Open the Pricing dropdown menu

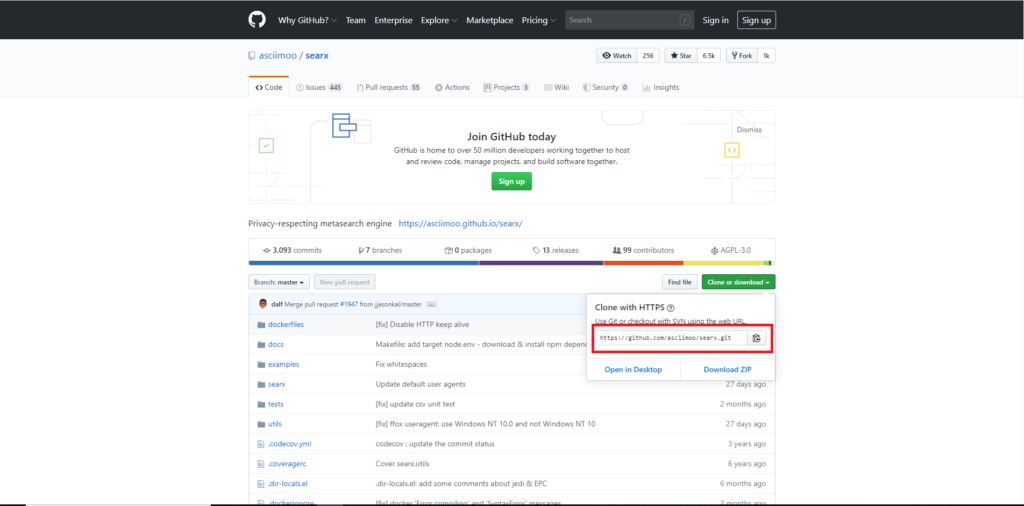539,20
